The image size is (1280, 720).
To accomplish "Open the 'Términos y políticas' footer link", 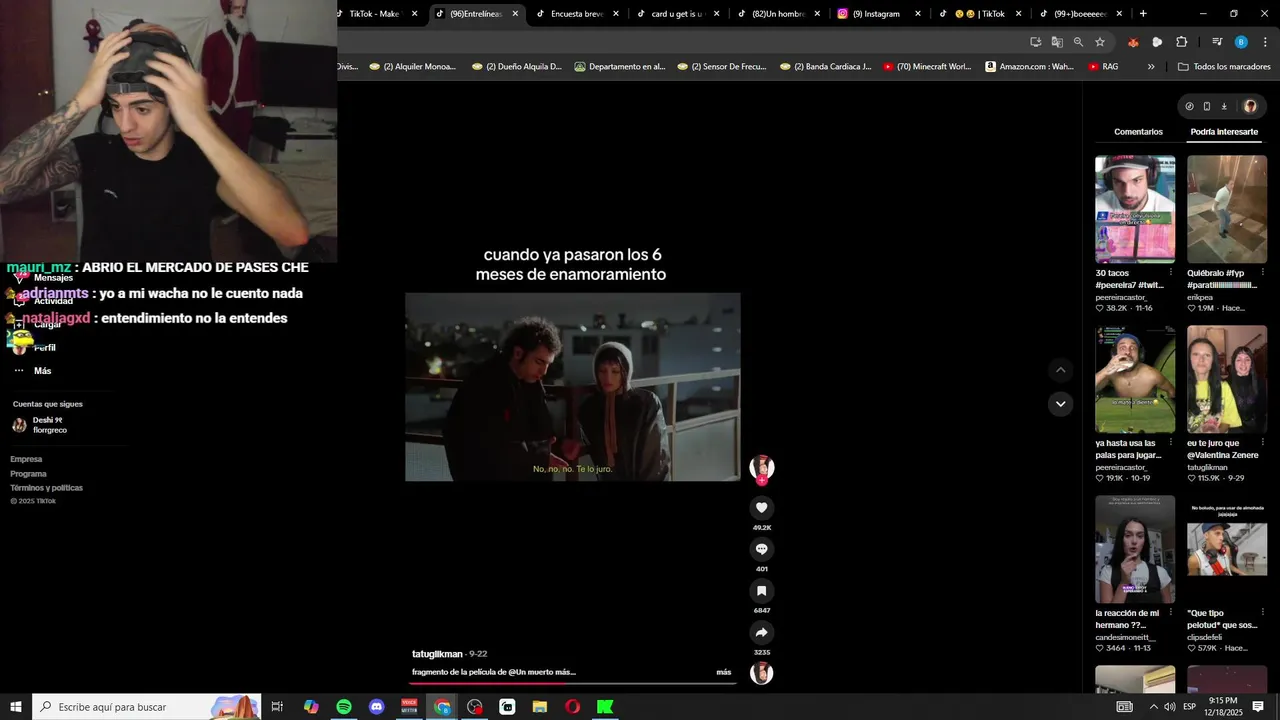I will pyautogui.click(x=46, y=488).
